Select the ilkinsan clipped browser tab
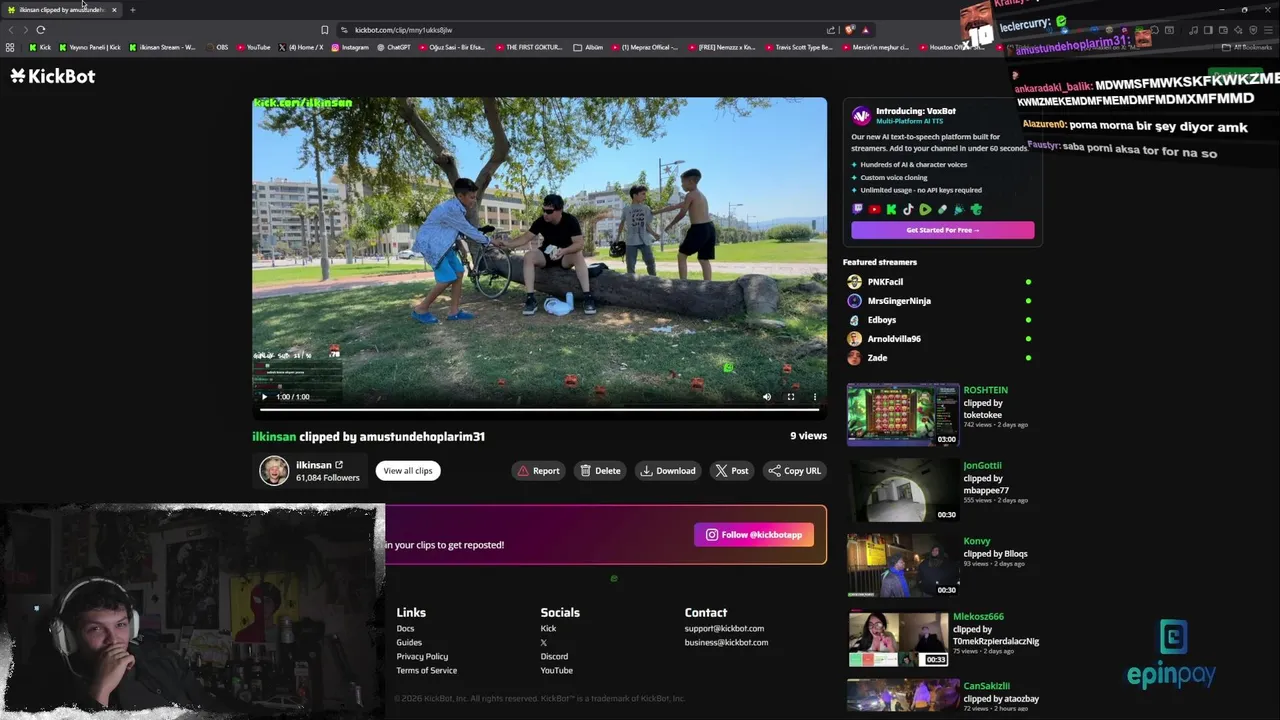The height and width of the screenshot is (720, 1280). click(62, 10)
